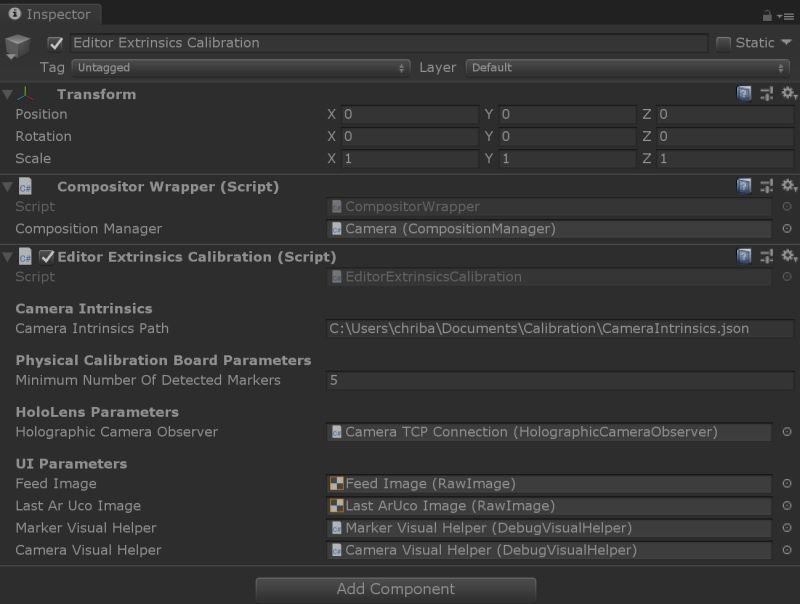Select the Inspector tab
800x604 pixels.
(x=50, y=14)
